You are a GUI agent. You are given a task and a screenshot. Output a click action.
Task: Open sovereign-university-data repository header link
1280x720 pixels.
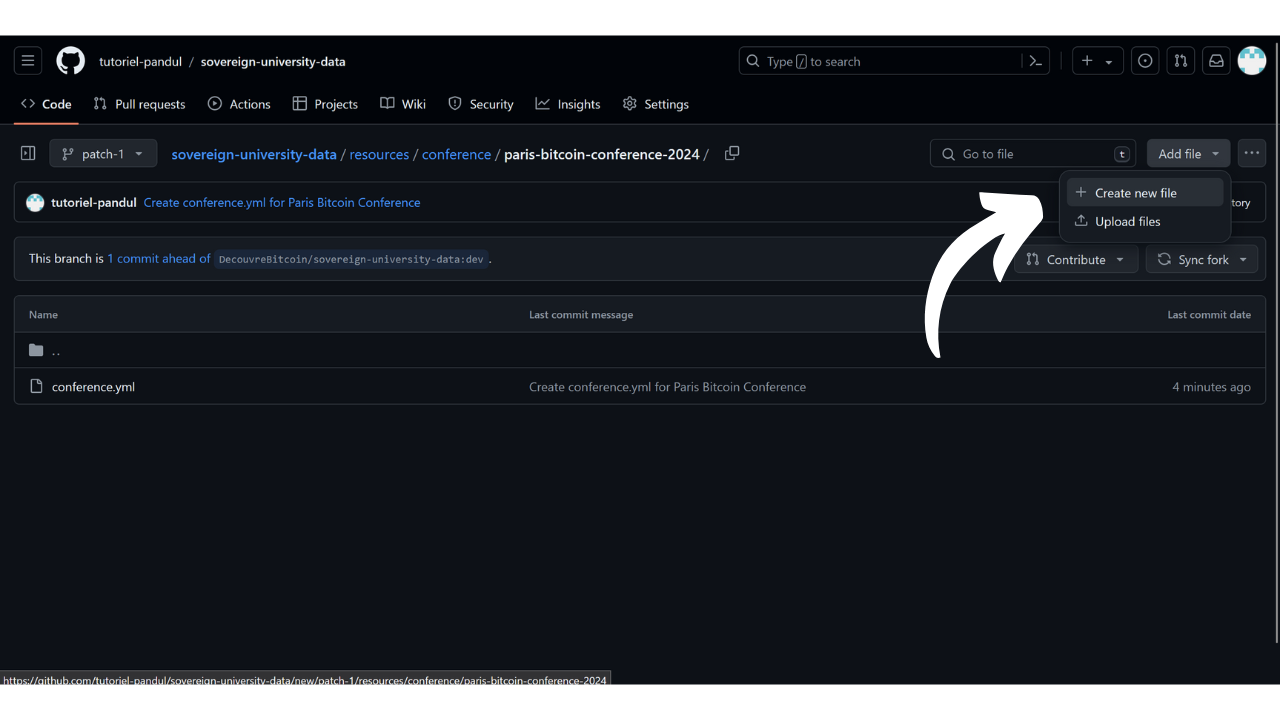pyautogui.click(x=273, y=61)
